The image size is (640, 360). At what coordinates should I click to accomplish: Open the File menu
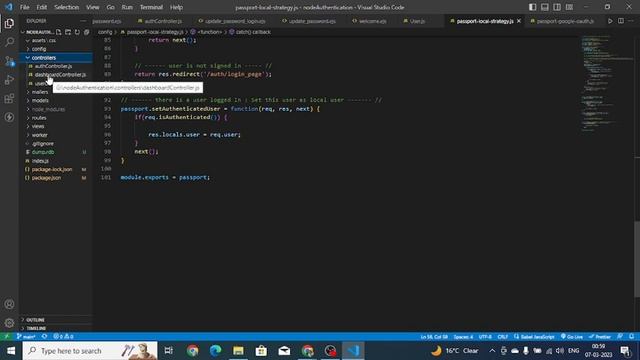(24, 7)
